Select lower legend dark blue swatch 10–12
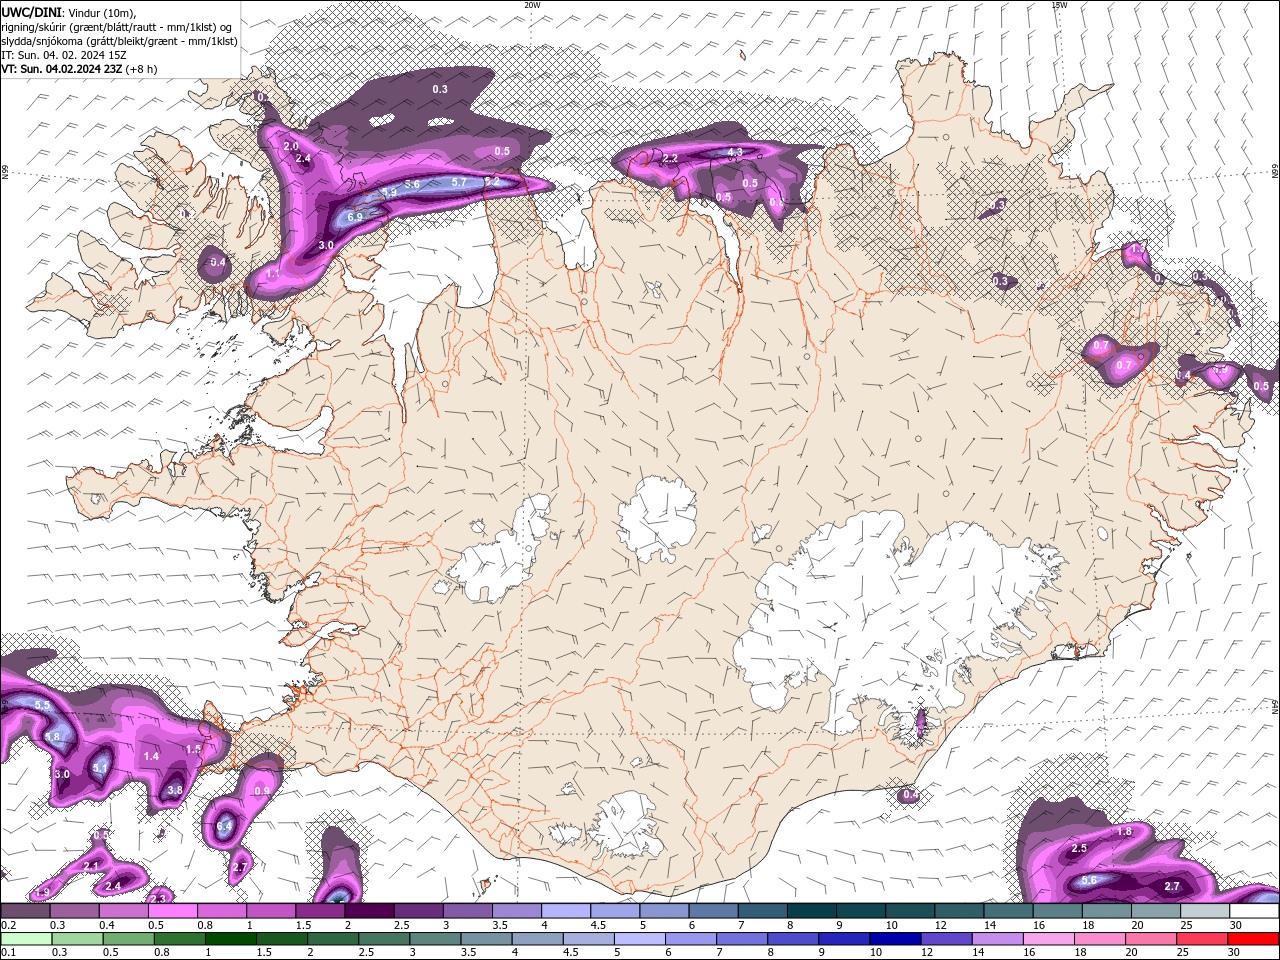This screenshot has width=1280, height=960. point(896,939)
